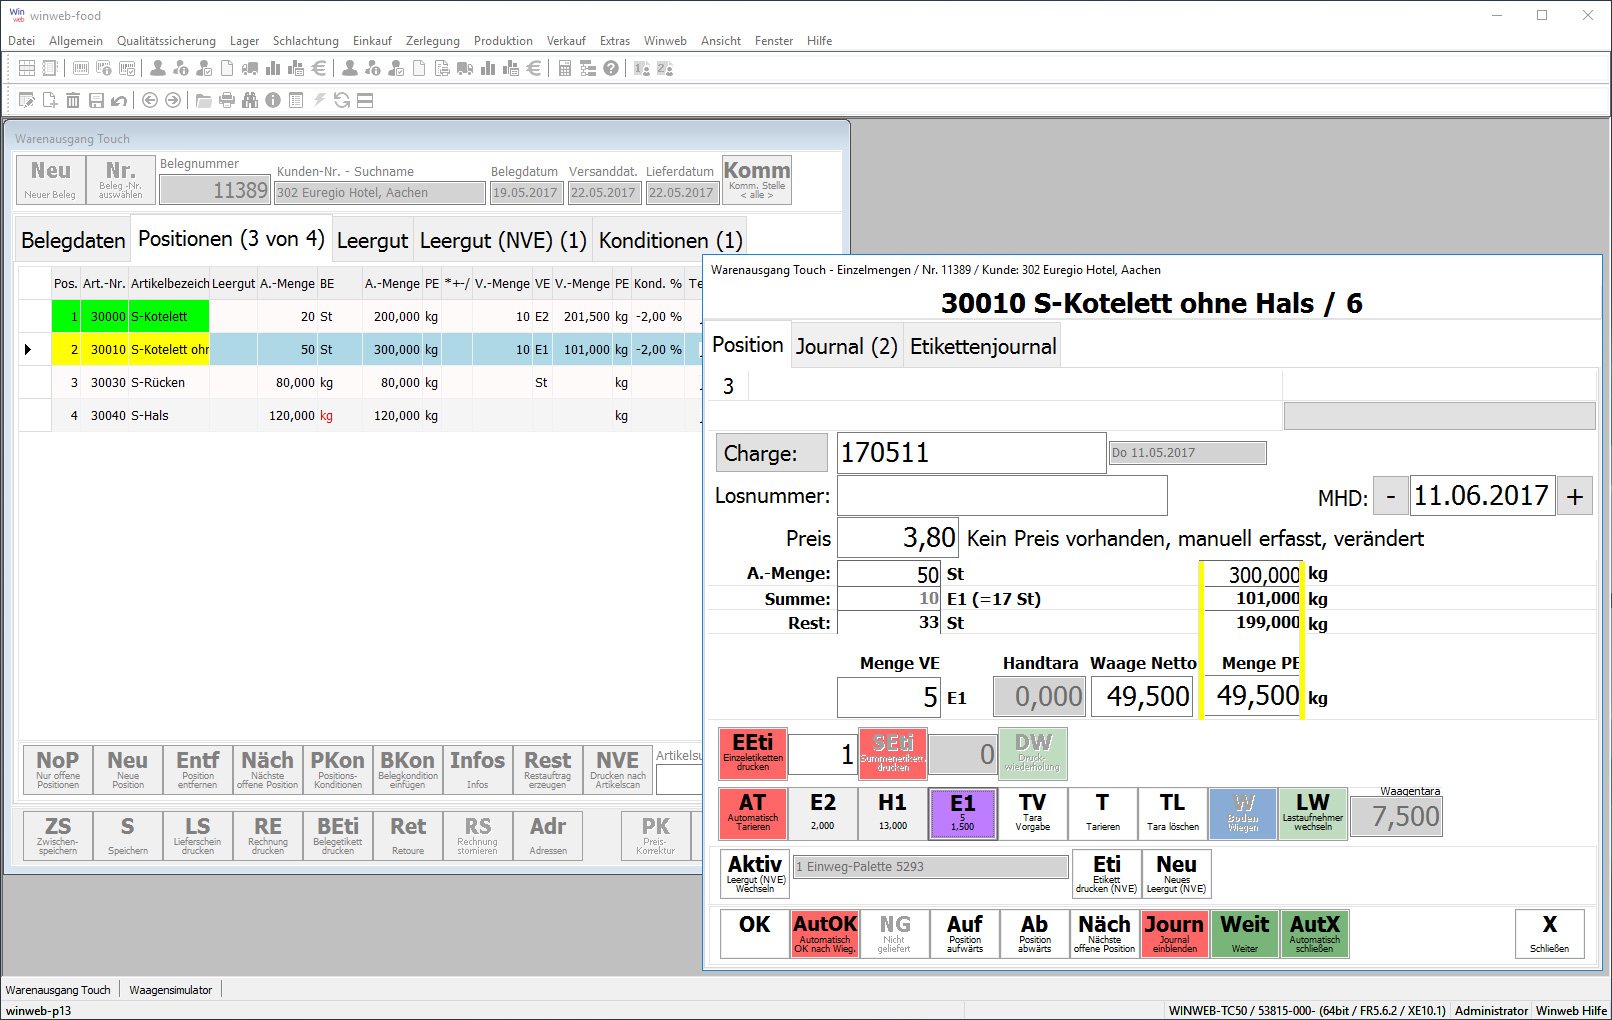
Task: Click the save floppy disk icon
Action: (96, 100)
